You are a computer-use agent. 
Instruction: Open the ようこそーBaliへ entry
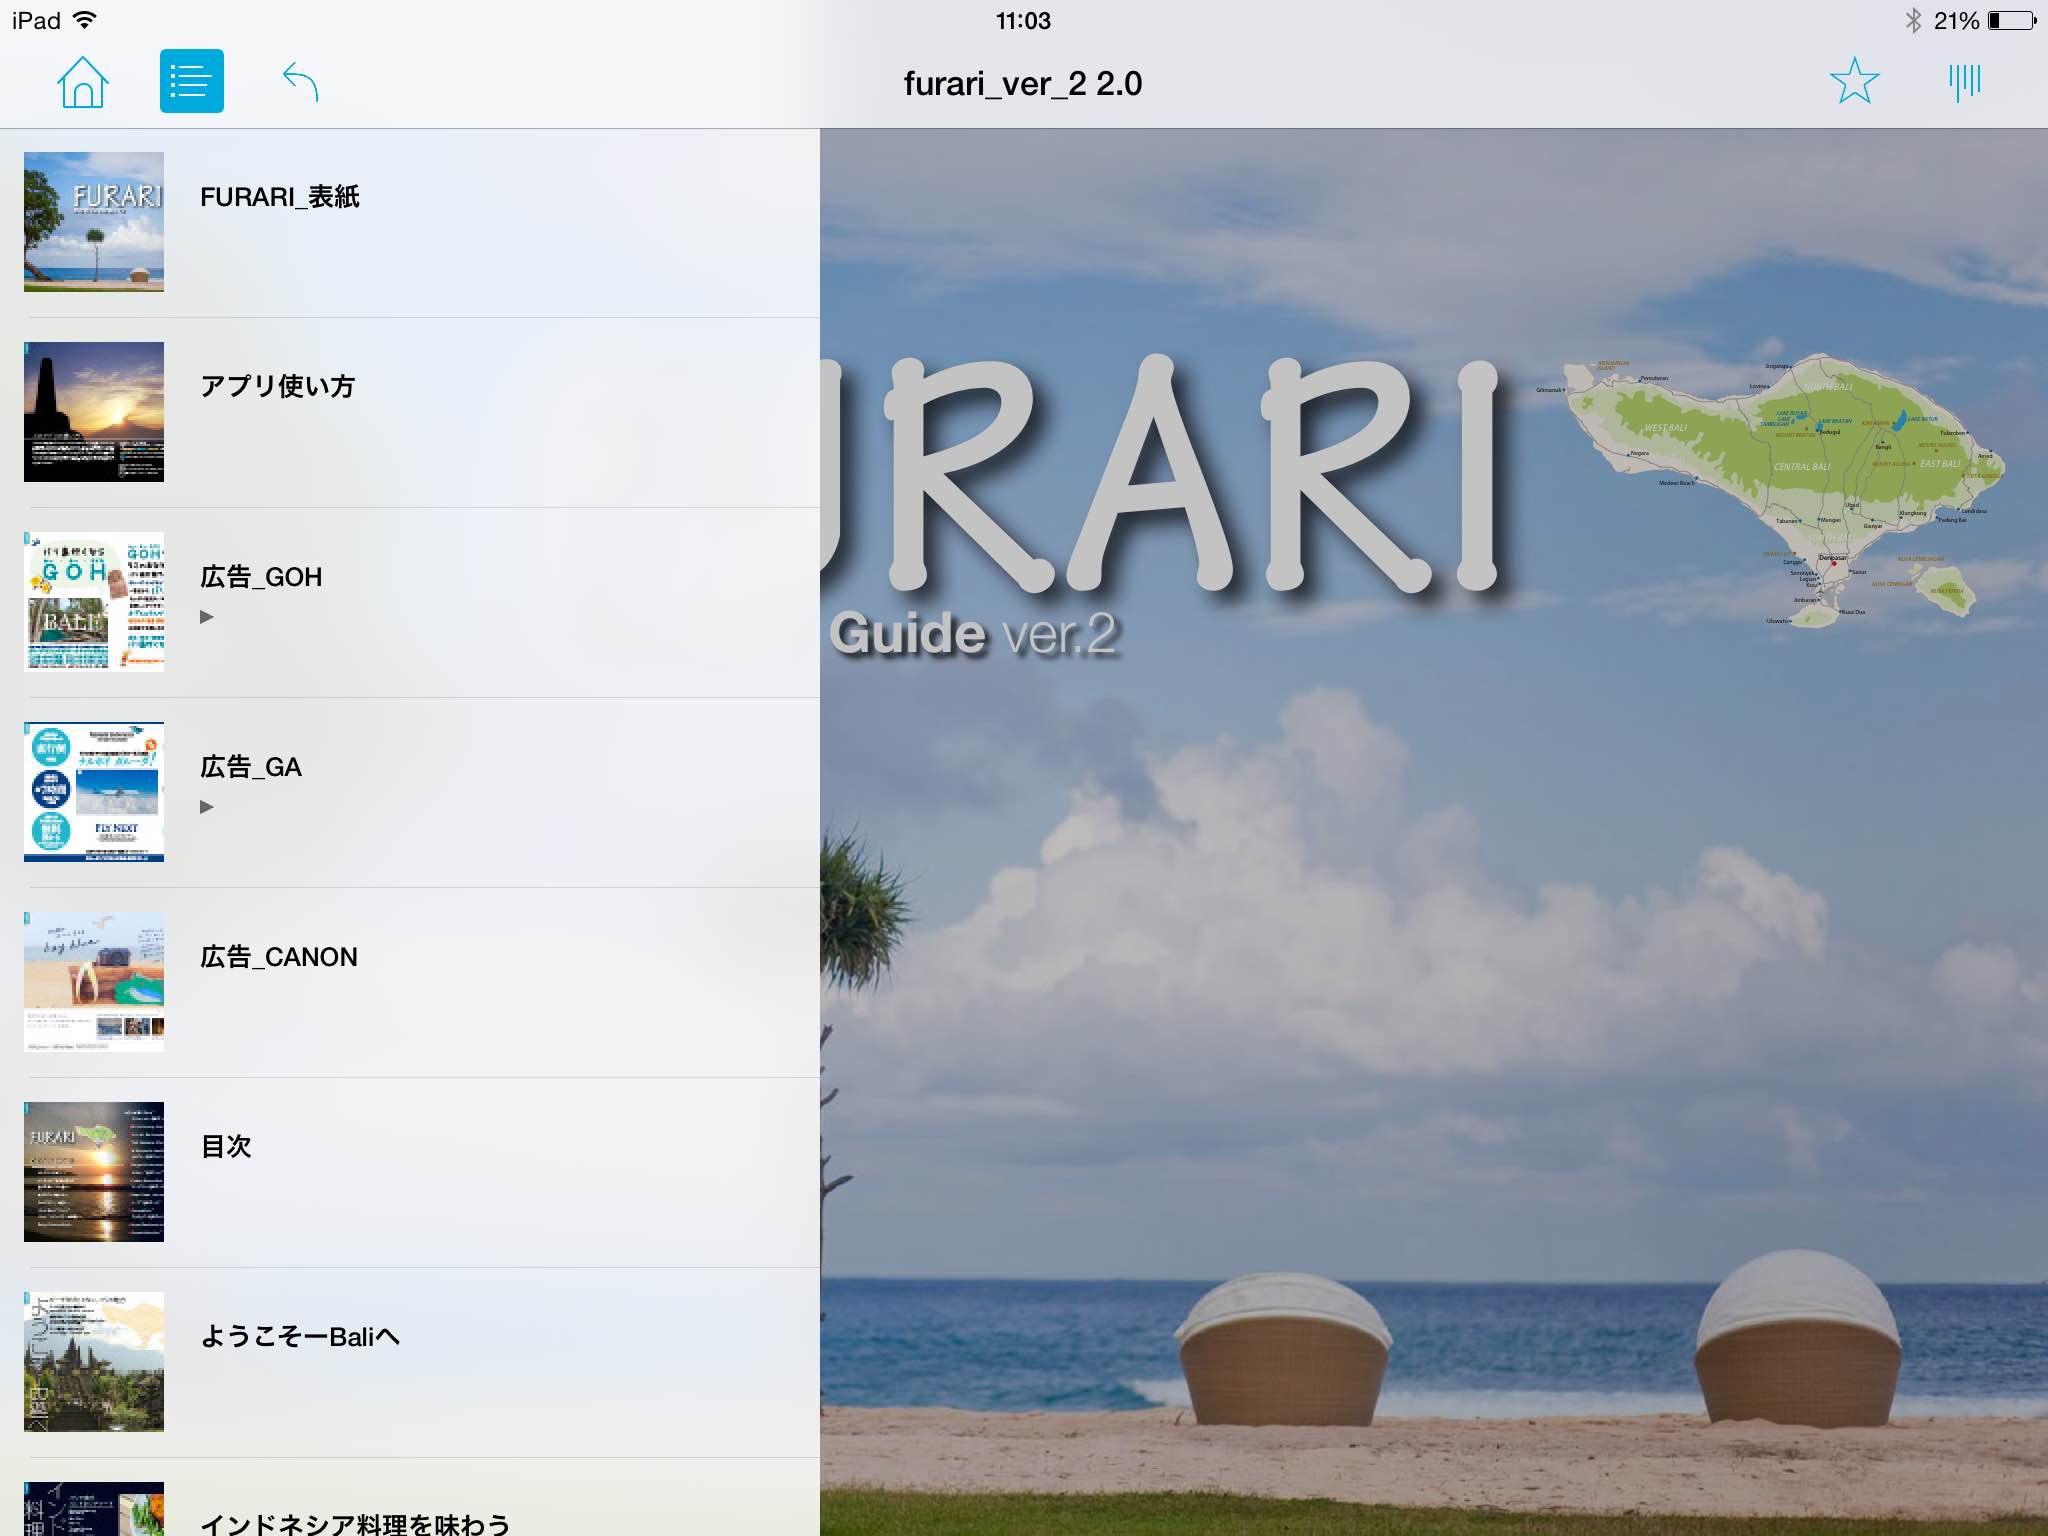click(x=300, y=1337)
